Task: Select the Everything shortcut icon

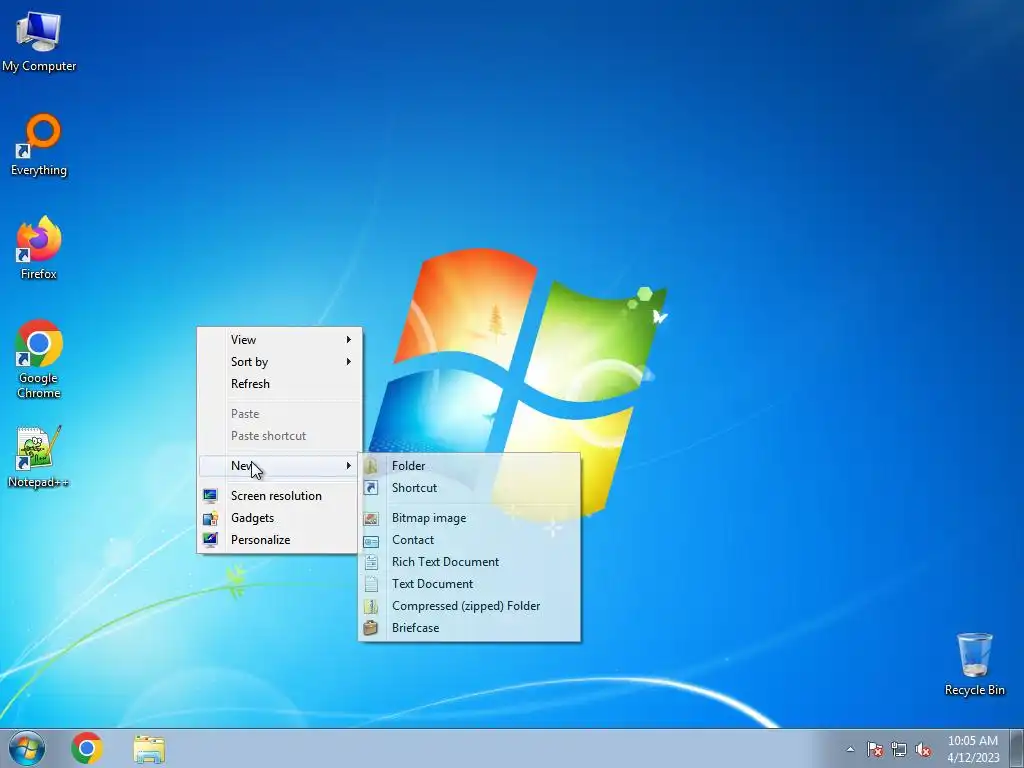Action: point(39,145)
